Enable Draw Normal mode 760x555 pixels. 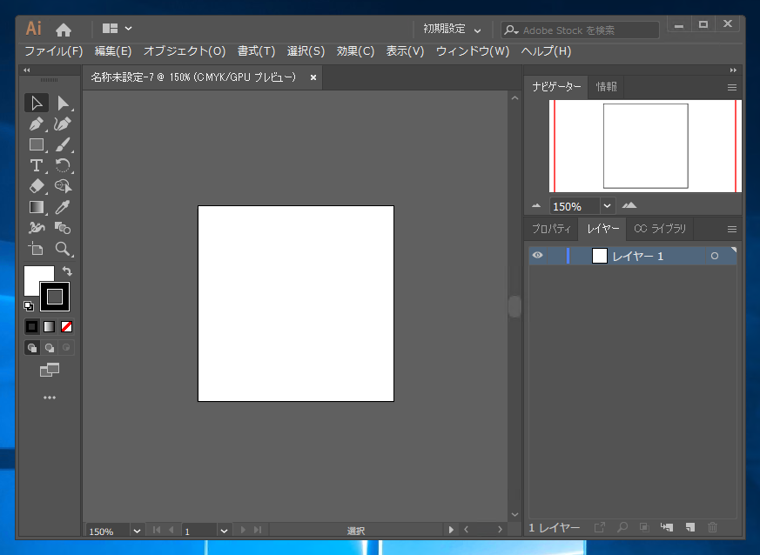32,348
